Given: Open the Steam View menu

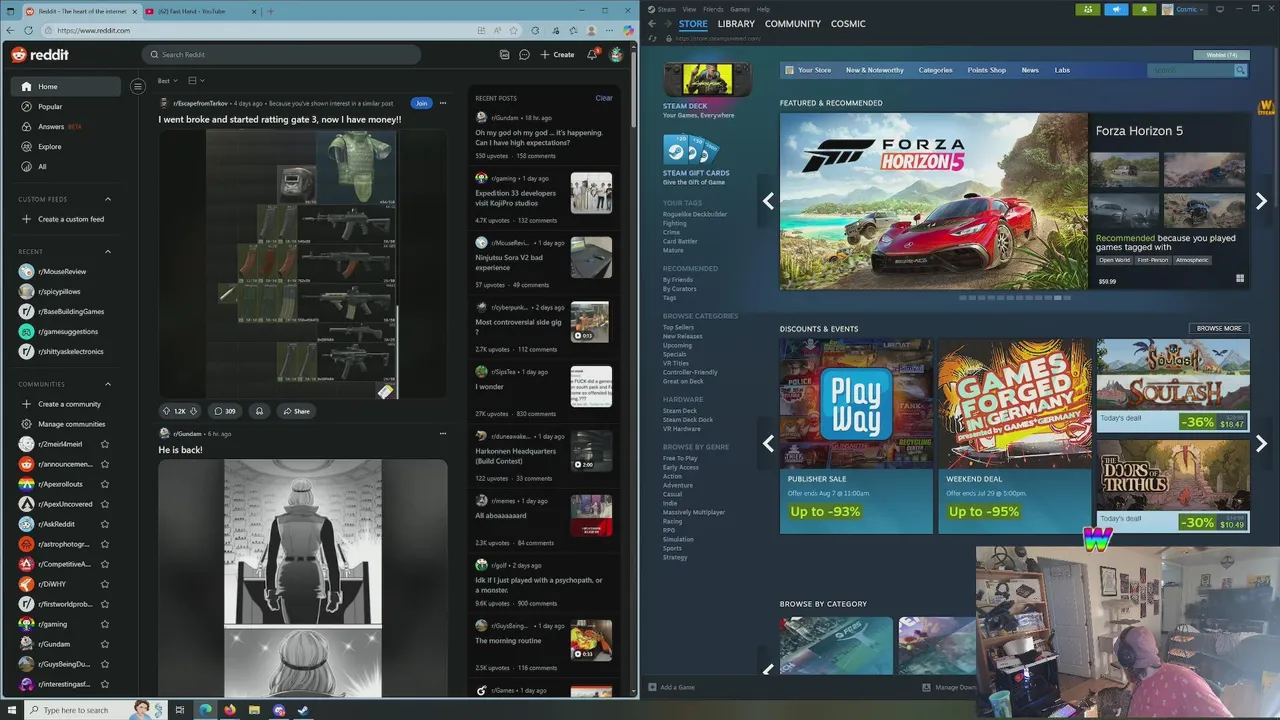Looking at the screenshot, I should [x=690, y=9].
